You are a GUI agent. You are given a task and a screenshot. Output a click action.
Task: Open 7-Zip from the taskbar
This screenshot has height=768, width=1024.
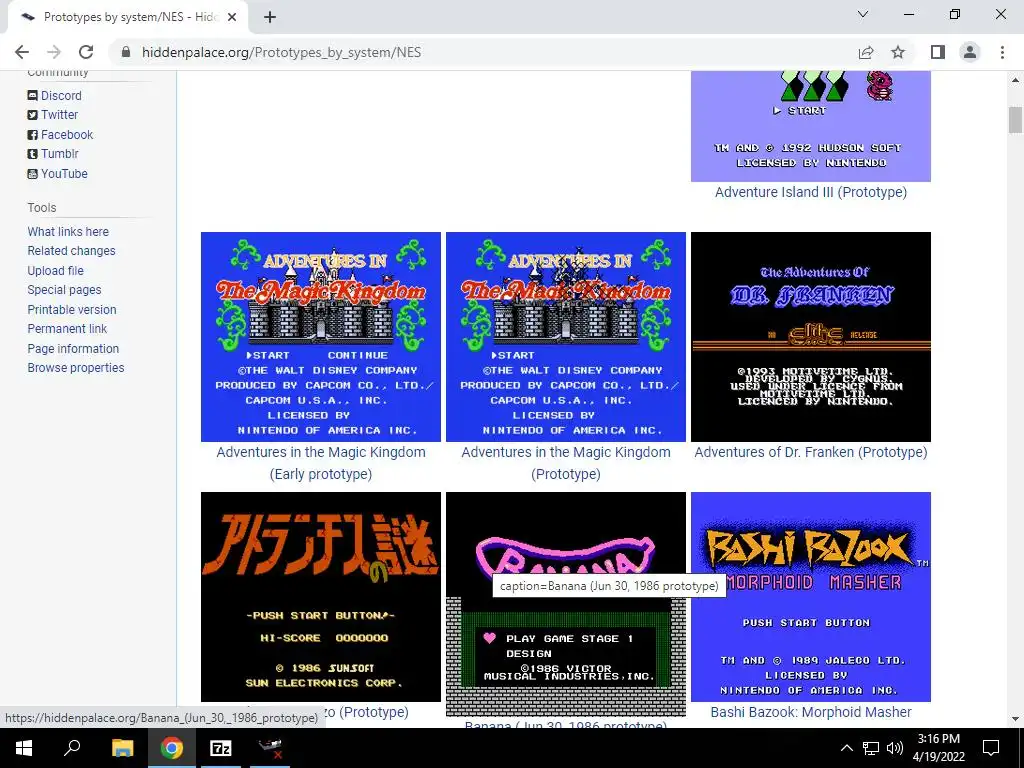click(x=220, y=748)
